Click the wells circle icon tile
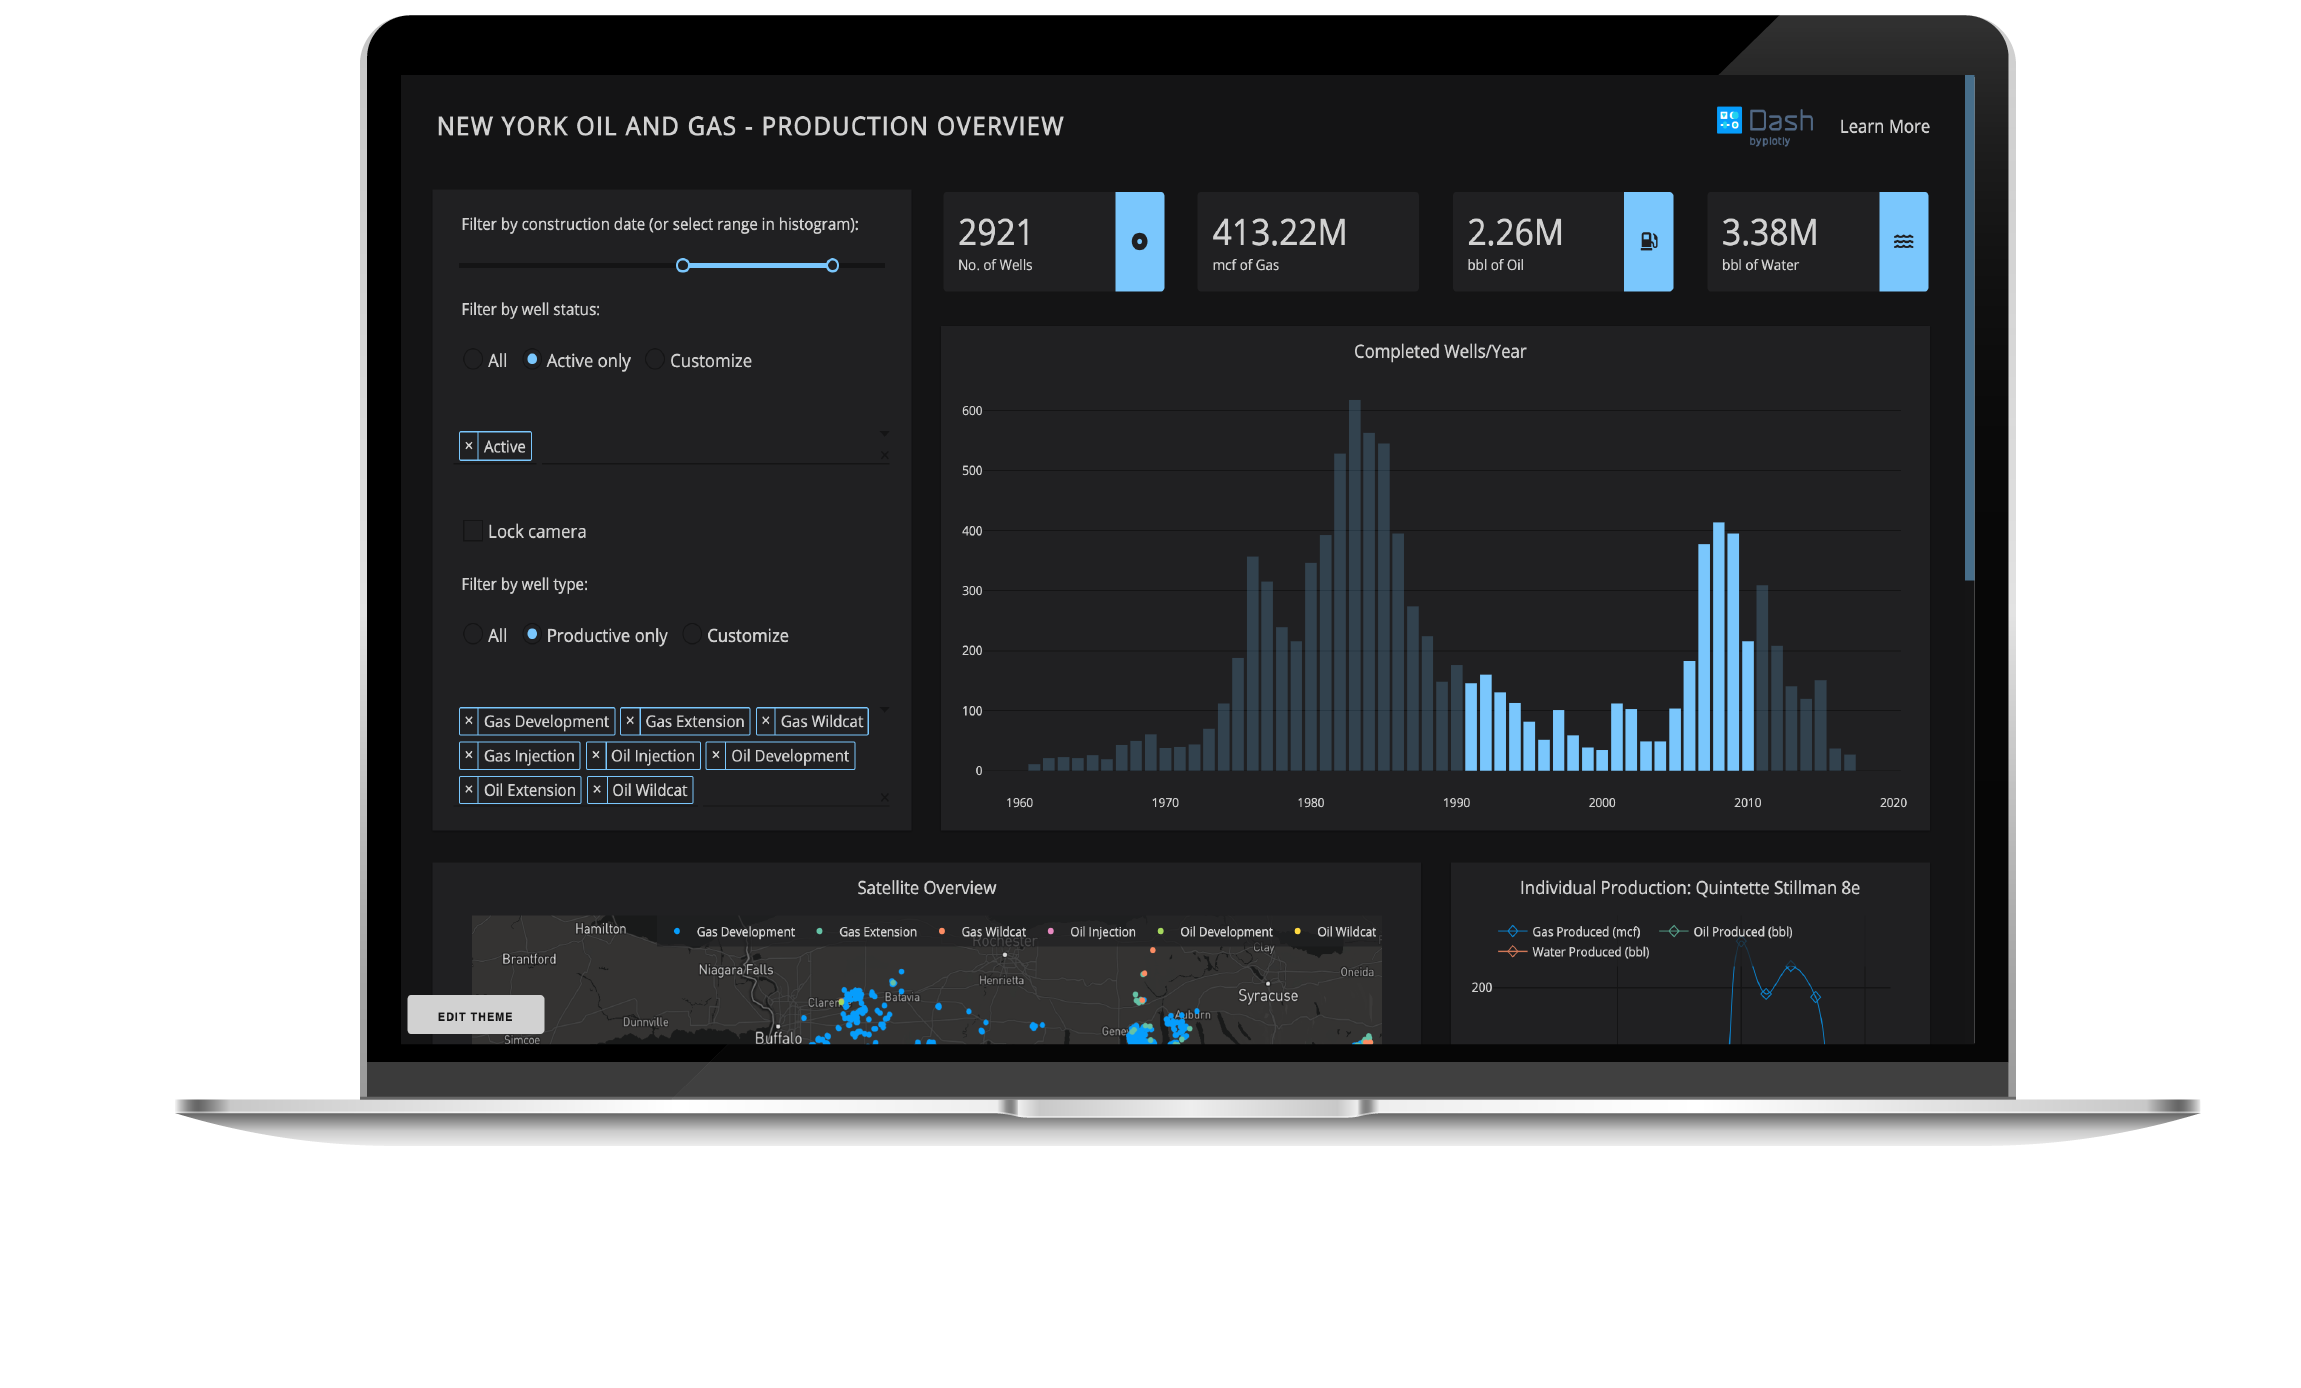2301x1388 pixels. coord(1139,242)
